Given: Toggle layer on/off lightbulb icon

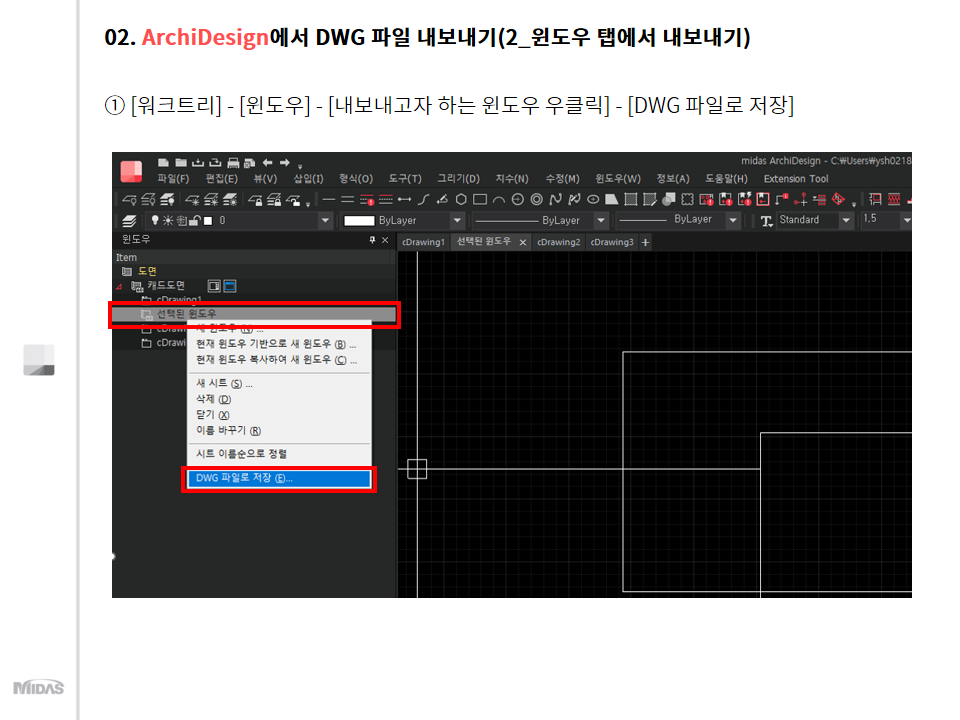Looking at the screenshot, I should click(155, 220).
